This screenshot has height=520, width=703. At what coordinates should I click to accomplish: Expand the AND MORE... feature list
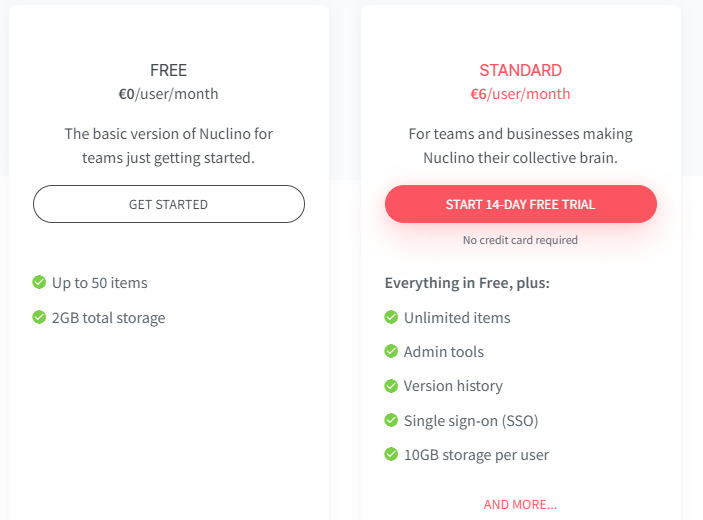520,504
